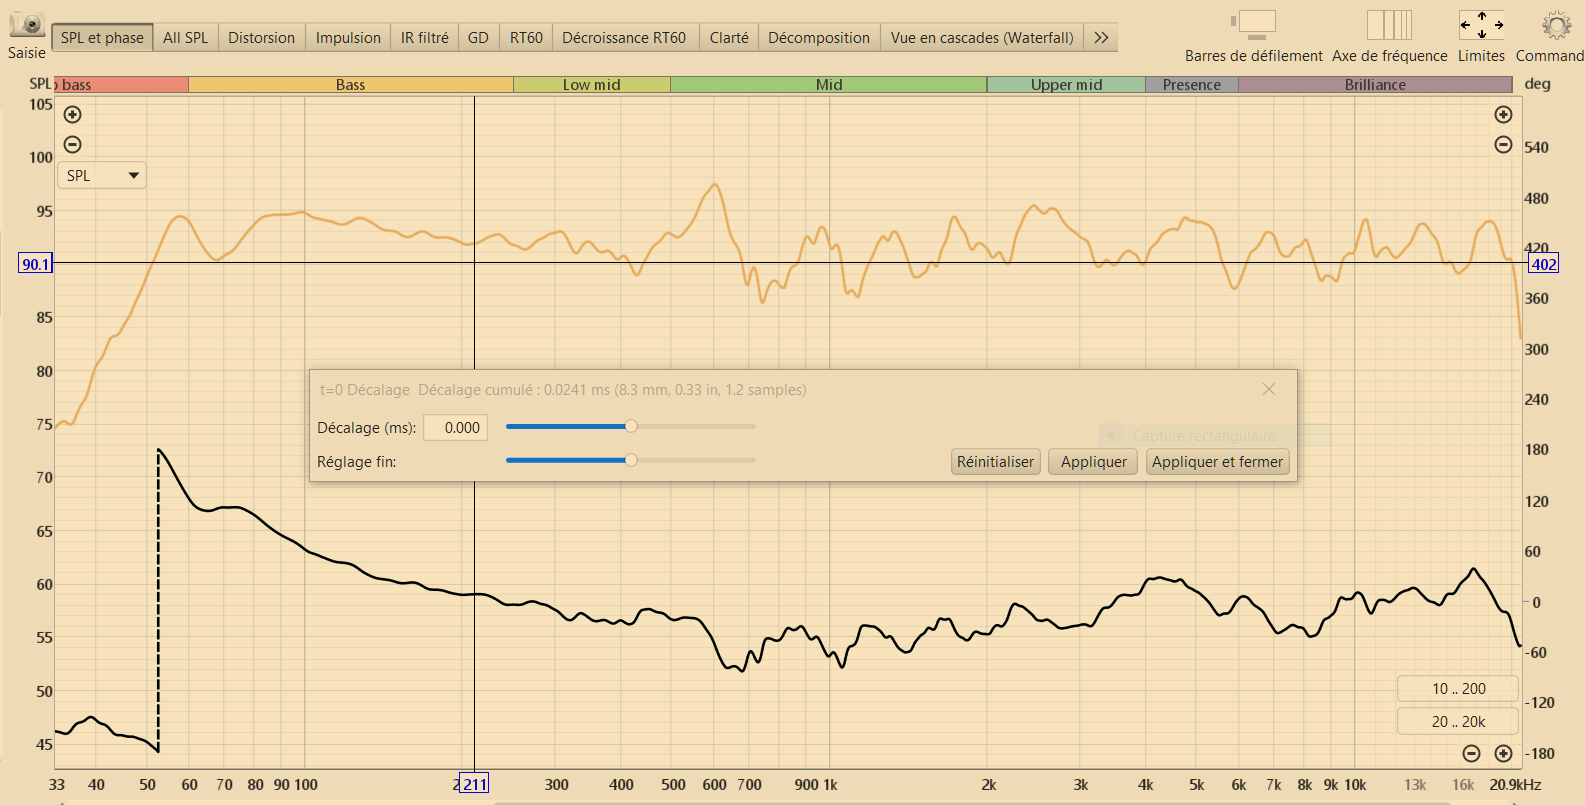Image resolution: width=1585 pixels, height=805 pixels.
Task: Click the Réinitialiser button
Action: pyautogui.click(x=996, y=462)
